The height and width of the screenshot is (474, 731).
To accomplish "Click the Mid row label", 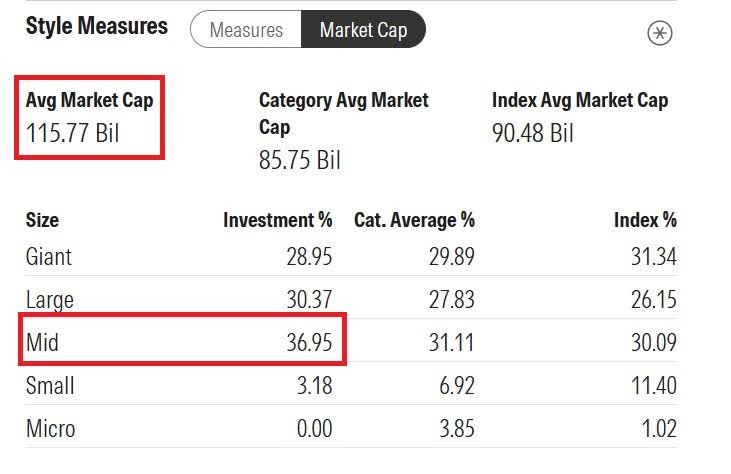I will [x=42, y=343].
